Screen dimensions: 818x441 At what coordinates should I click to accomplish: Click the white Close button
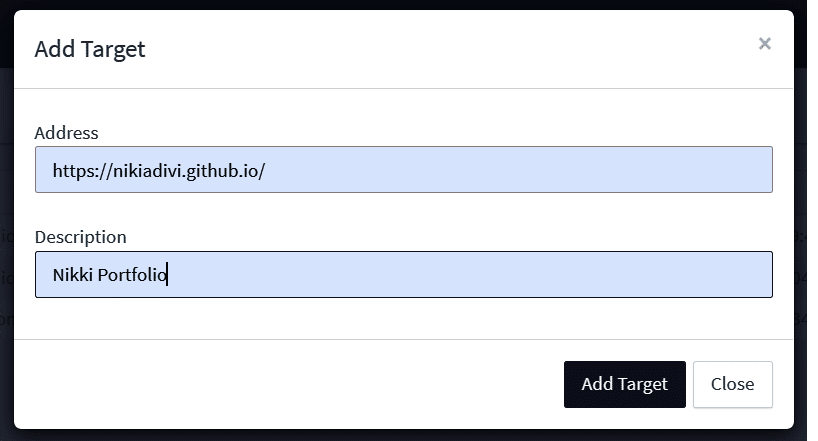(x=732, y=384)
